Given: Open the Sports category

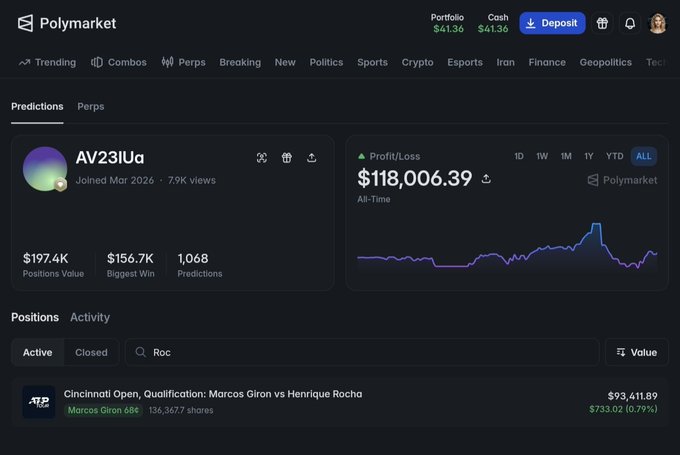Looking at the screenshot, I should (373, 62).
